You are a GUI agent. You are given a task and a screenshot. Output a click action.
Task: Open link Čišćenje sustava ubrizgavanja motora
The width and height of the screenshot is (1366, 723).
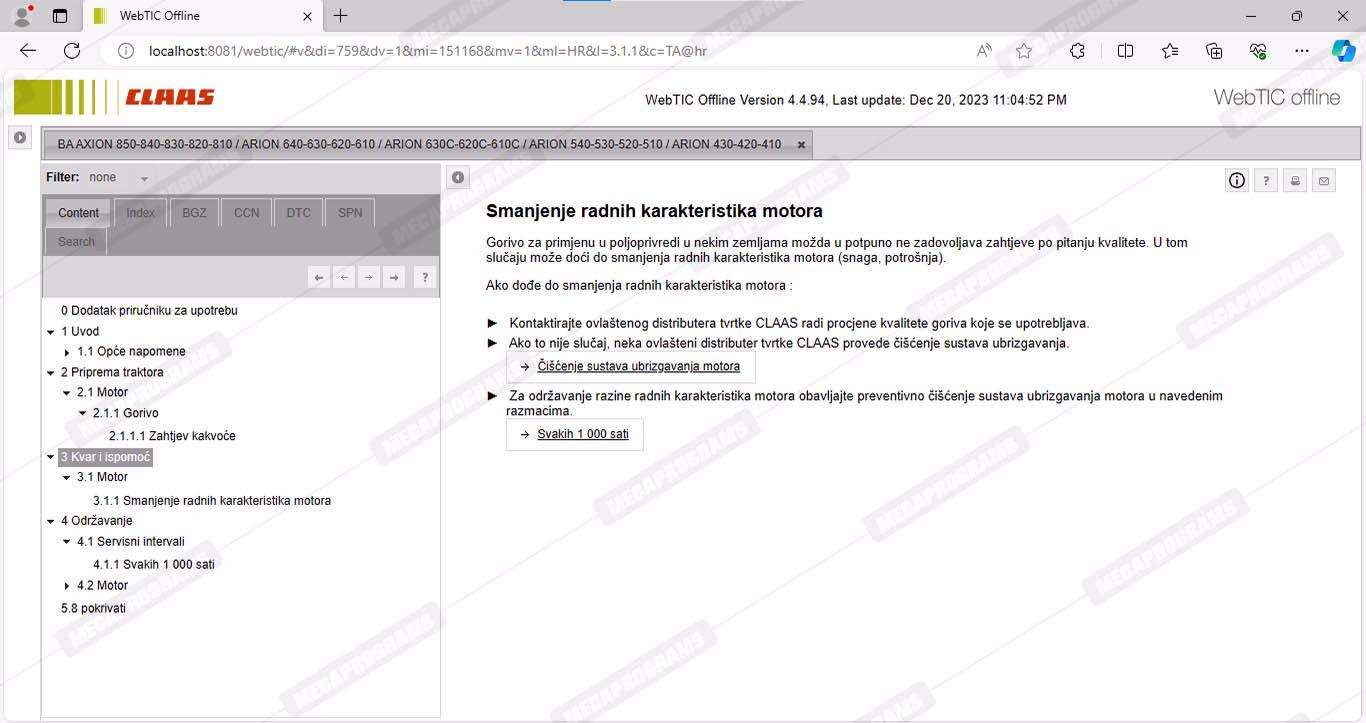[x=638, y=367]
